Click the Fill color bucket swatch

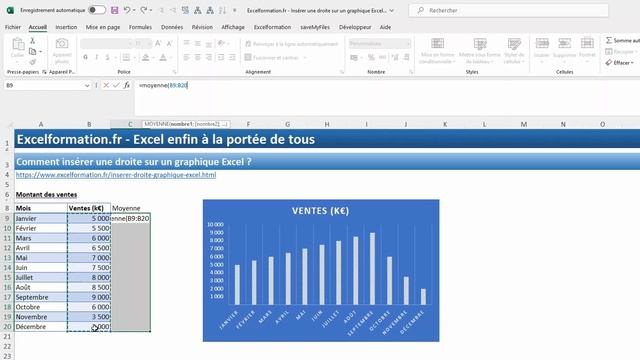point(146,58)
